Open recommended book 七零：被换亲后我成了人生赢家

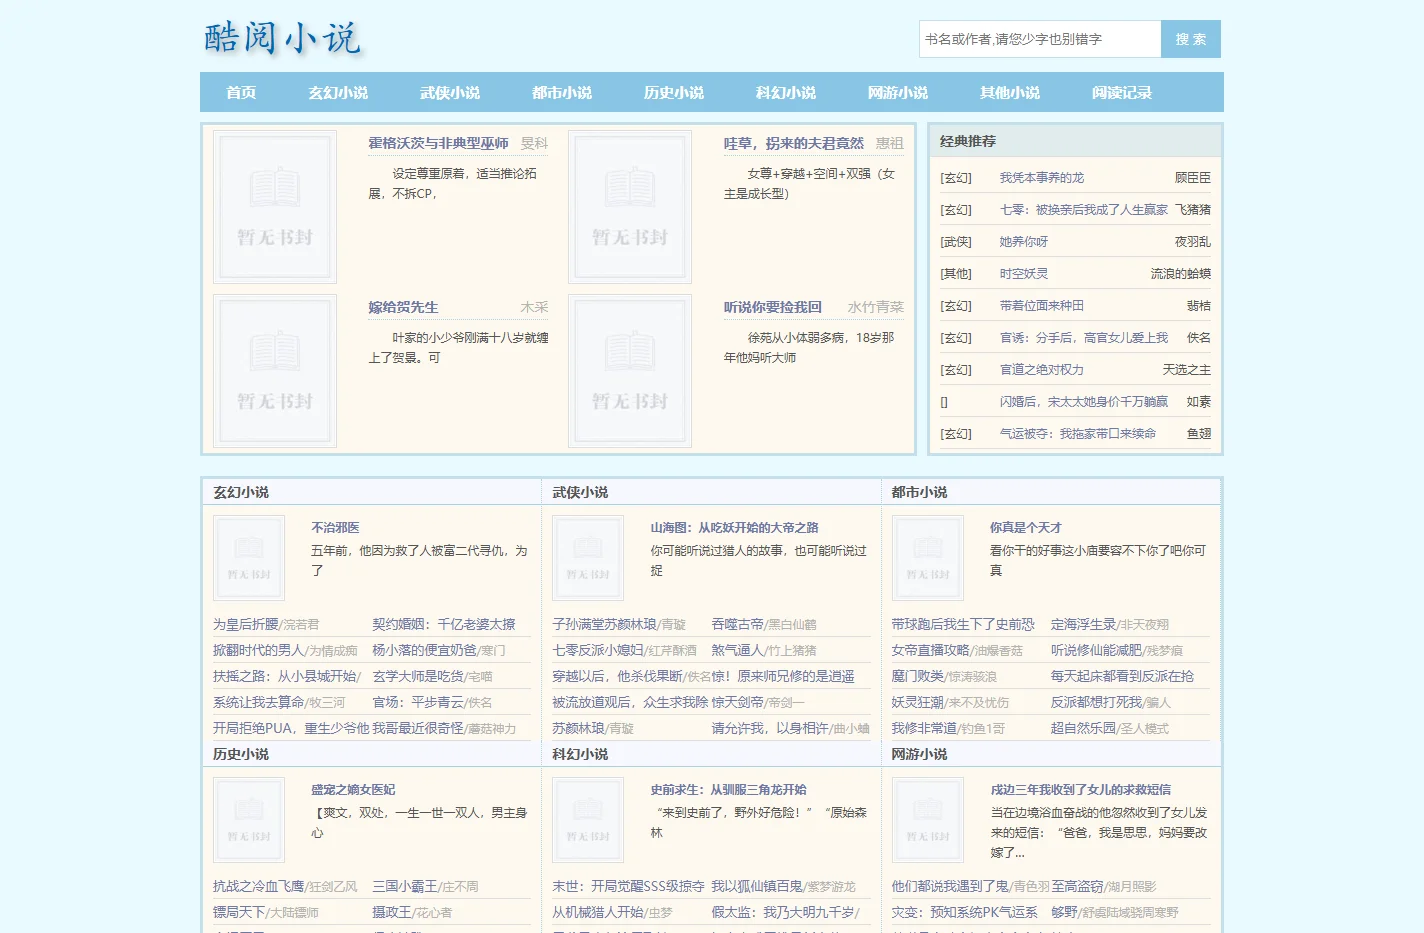click(x=1084, y=209)
